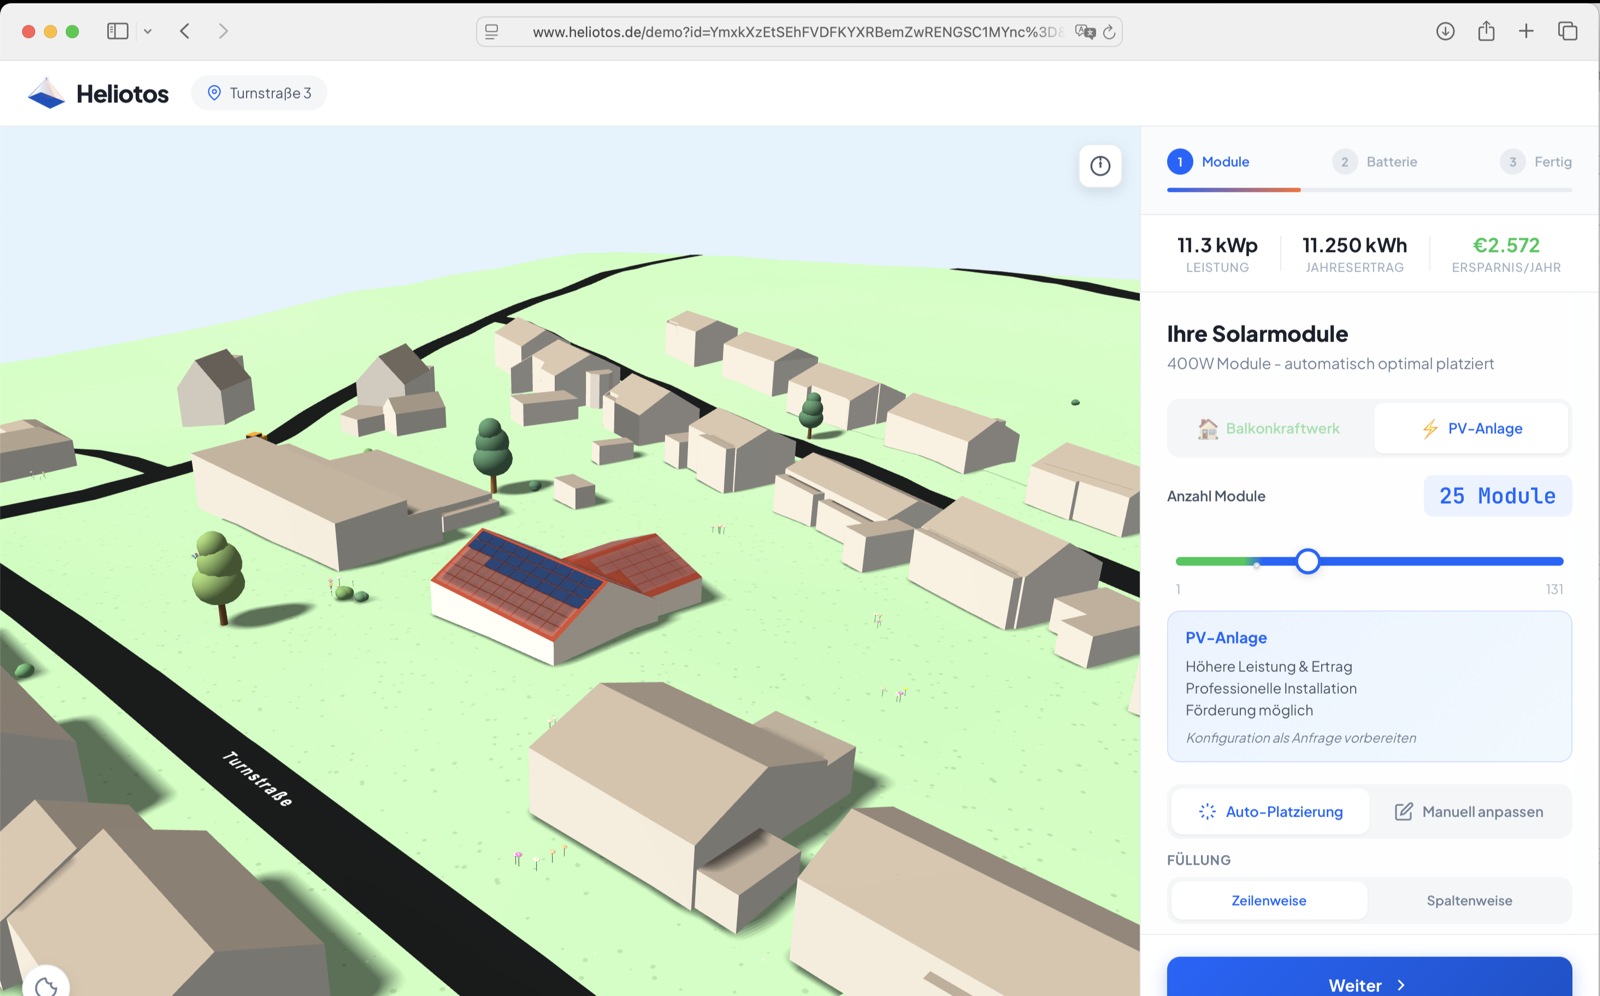Viewport: 1600px width, 996px height.
Task: Choose Zeilenweise filling
Action: (1269, 901)
